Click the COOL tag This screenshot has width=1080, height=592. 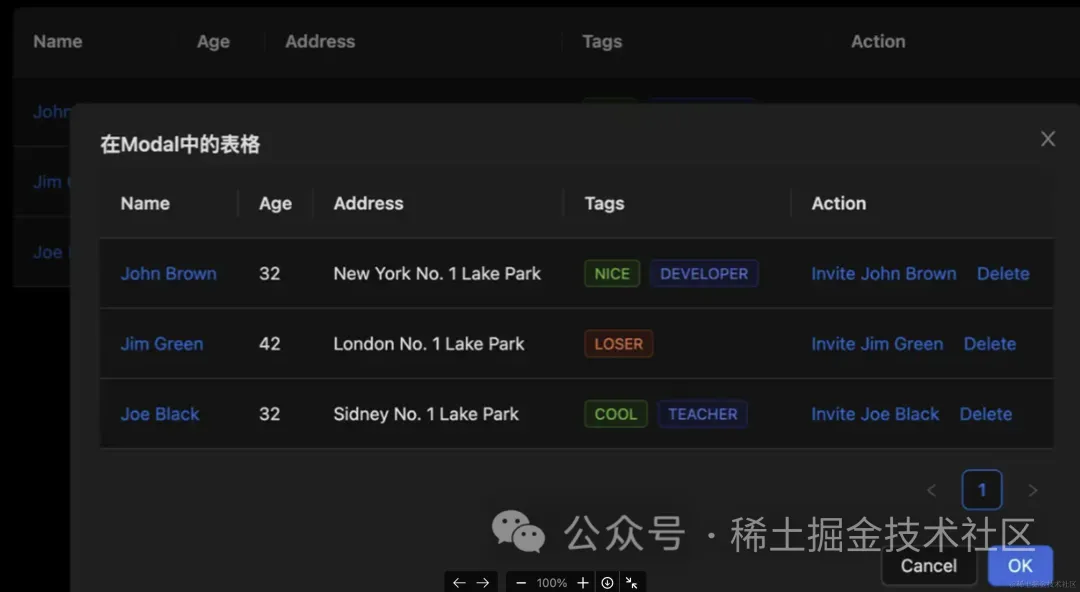click(616, 414)
